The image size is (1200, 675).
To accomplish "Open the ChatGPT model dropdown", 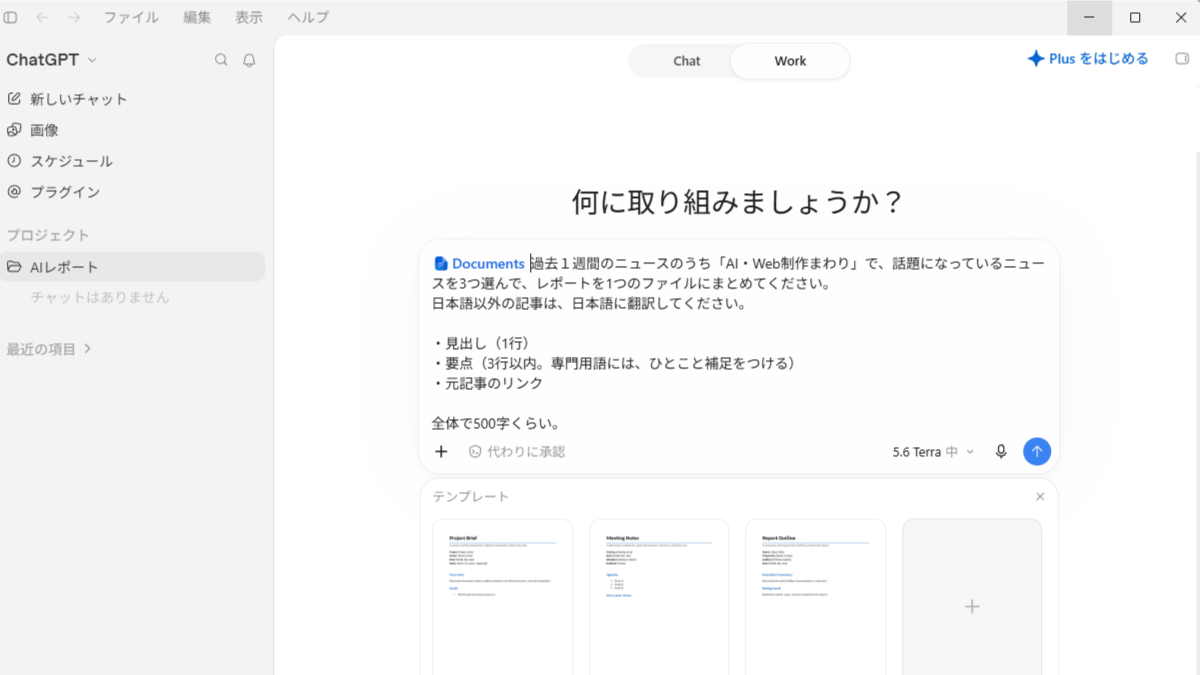I will [52, 60].
